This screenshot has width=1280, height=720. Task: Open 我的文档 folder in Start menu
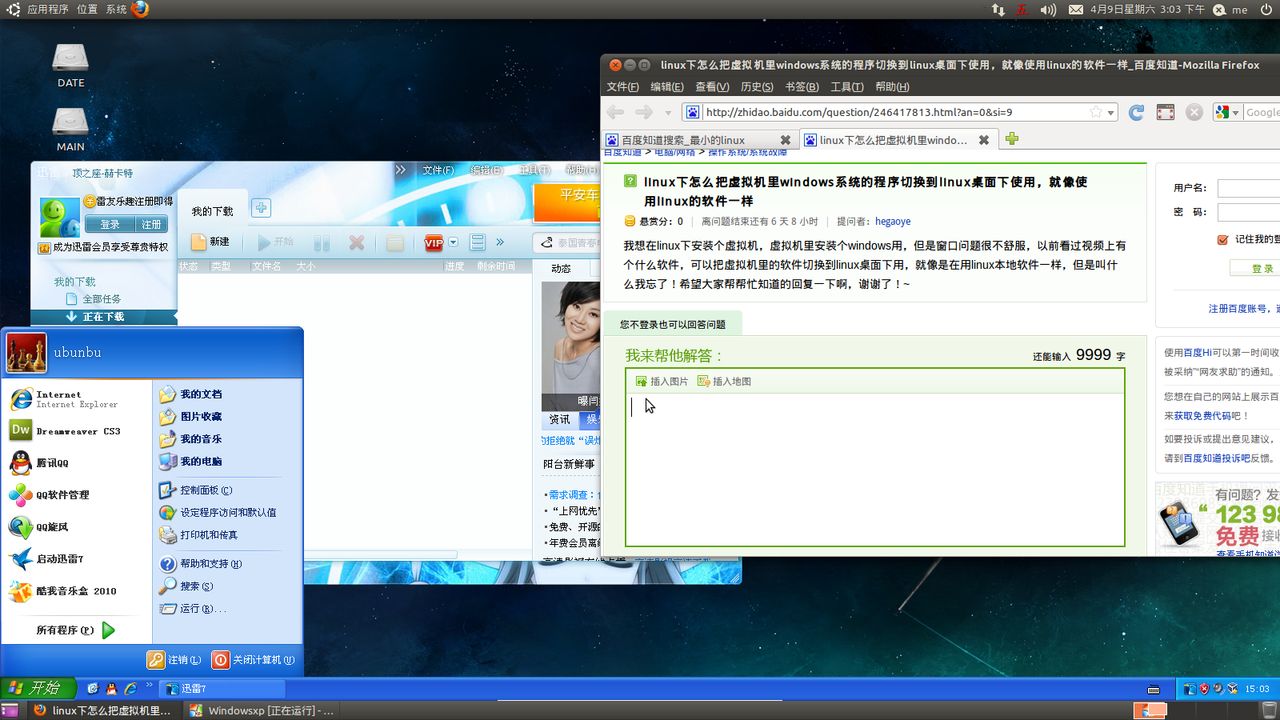click(x=192, y=394)
